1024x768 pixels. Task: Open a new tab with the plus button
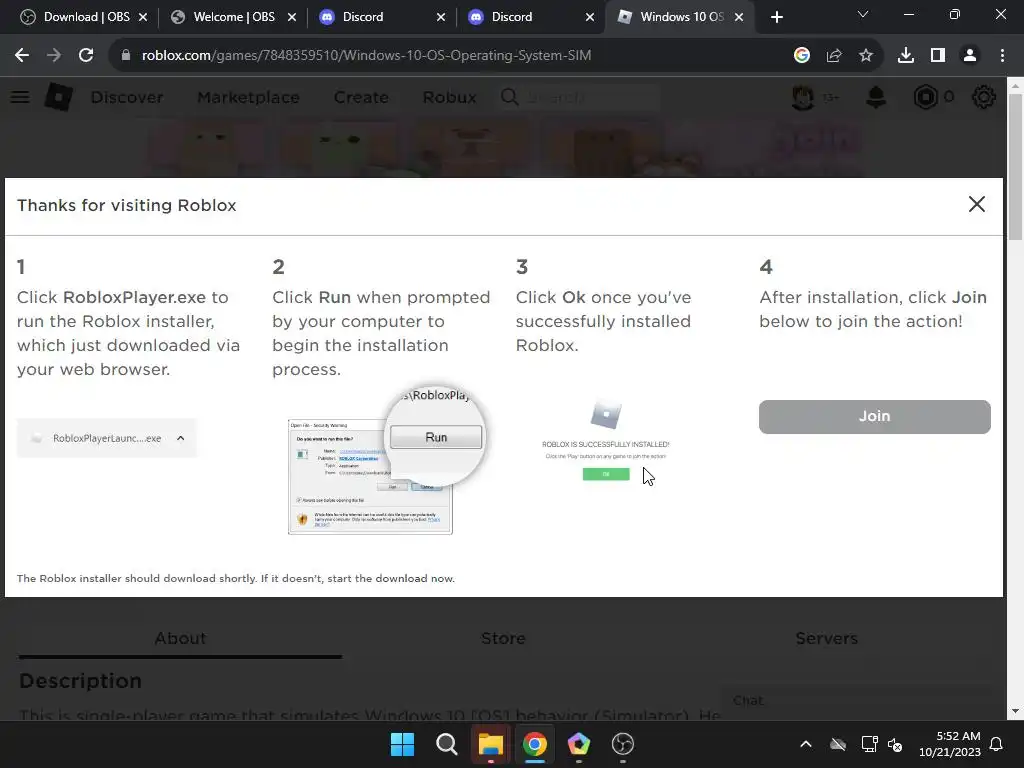[776, 17]
